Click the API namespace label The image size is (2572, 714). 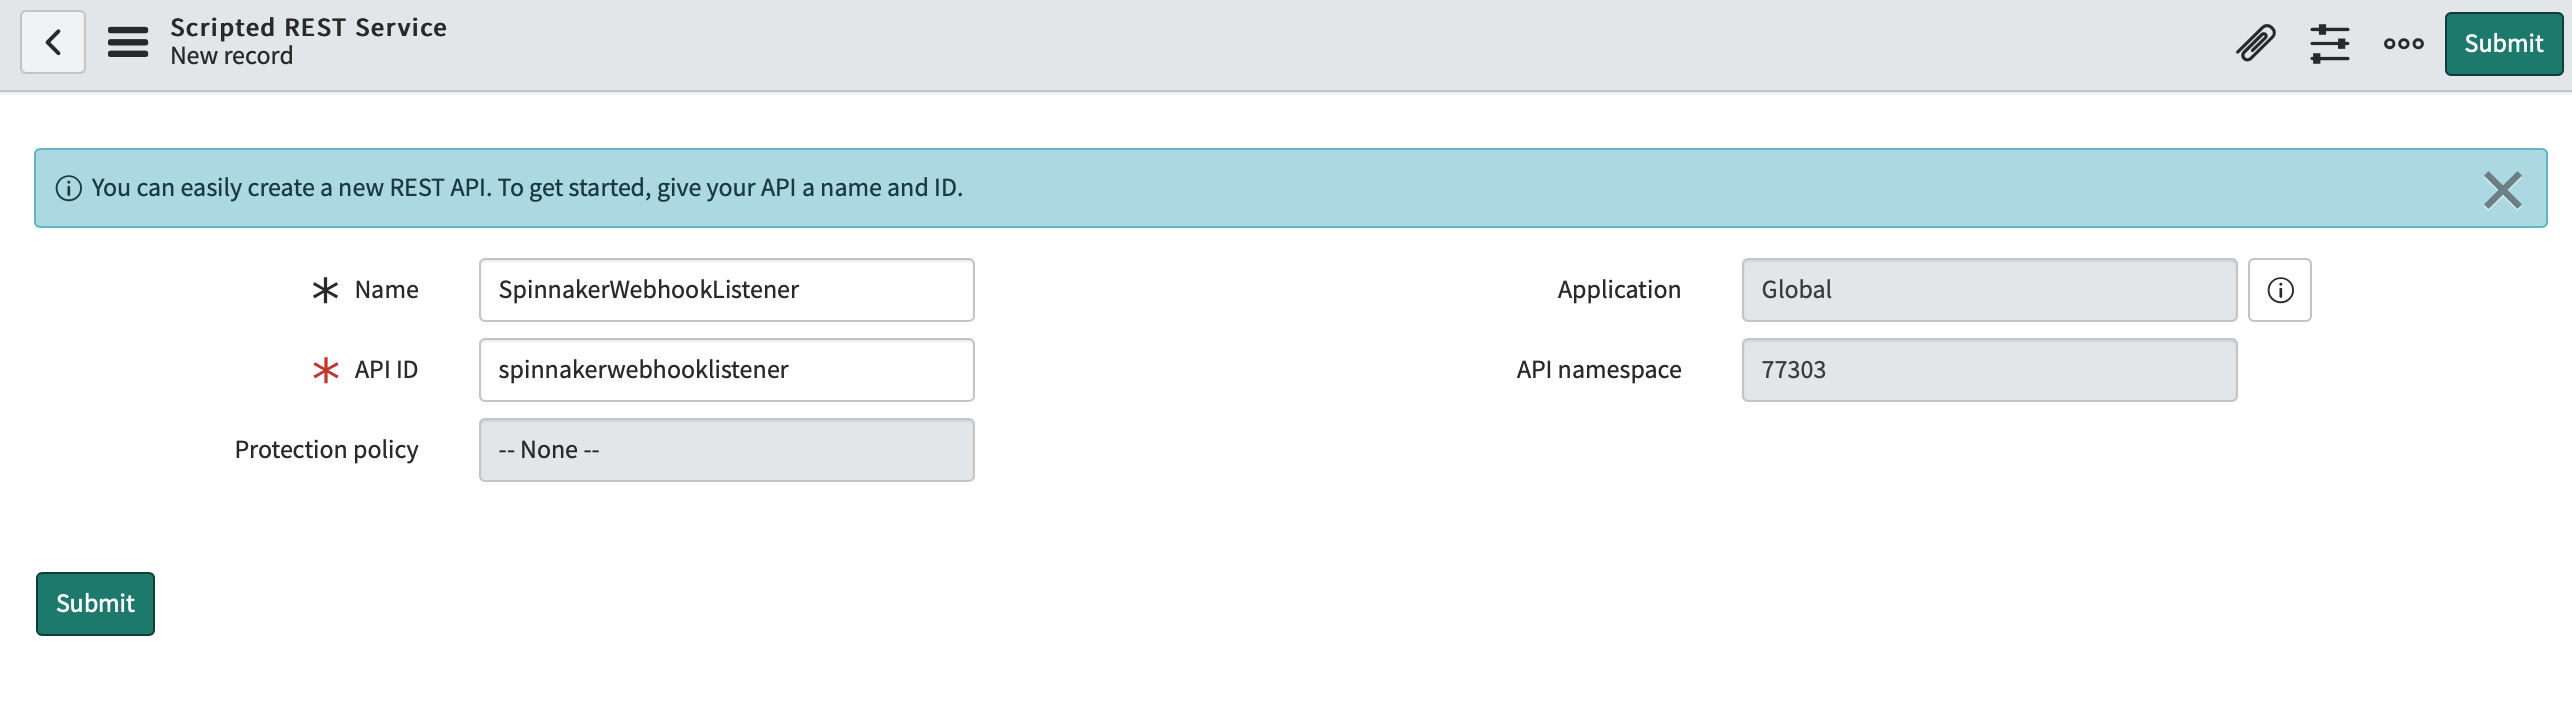pyautogui.click(x=1598, y=370)
